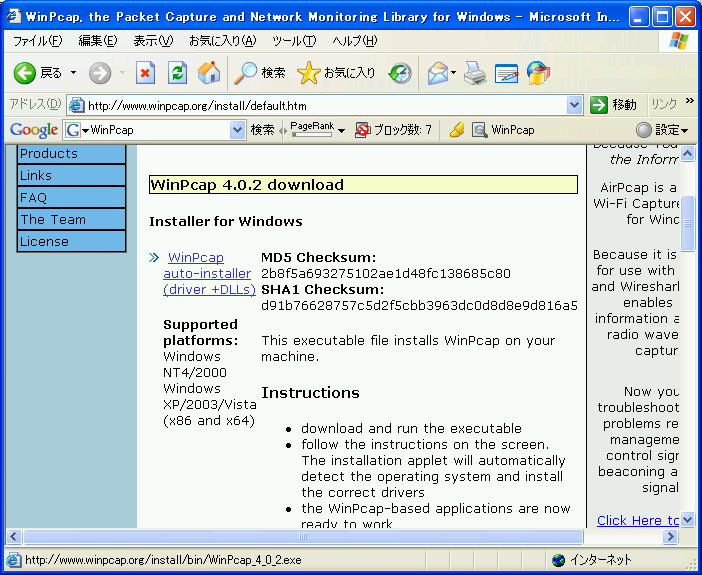
Task: Open the 編集(E) menu
Action: [x=98, y=41]
